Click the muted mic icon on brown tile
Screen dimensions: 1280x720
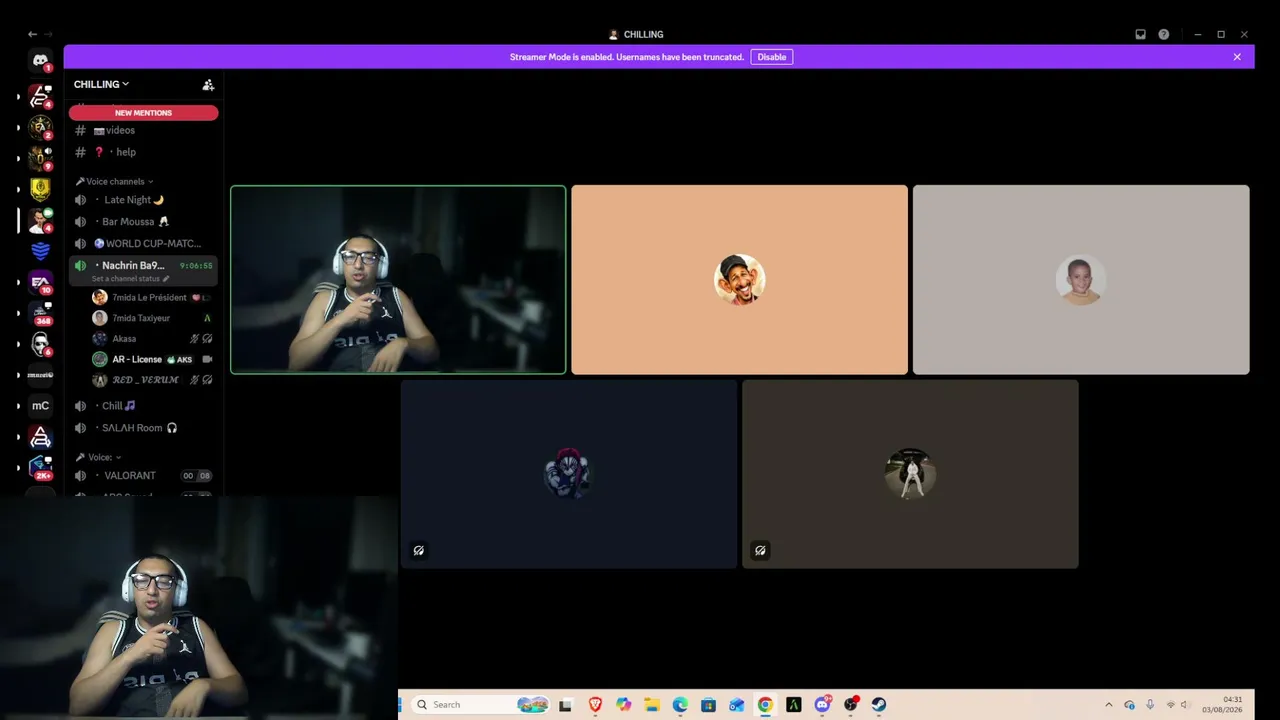tap(760, 550)
